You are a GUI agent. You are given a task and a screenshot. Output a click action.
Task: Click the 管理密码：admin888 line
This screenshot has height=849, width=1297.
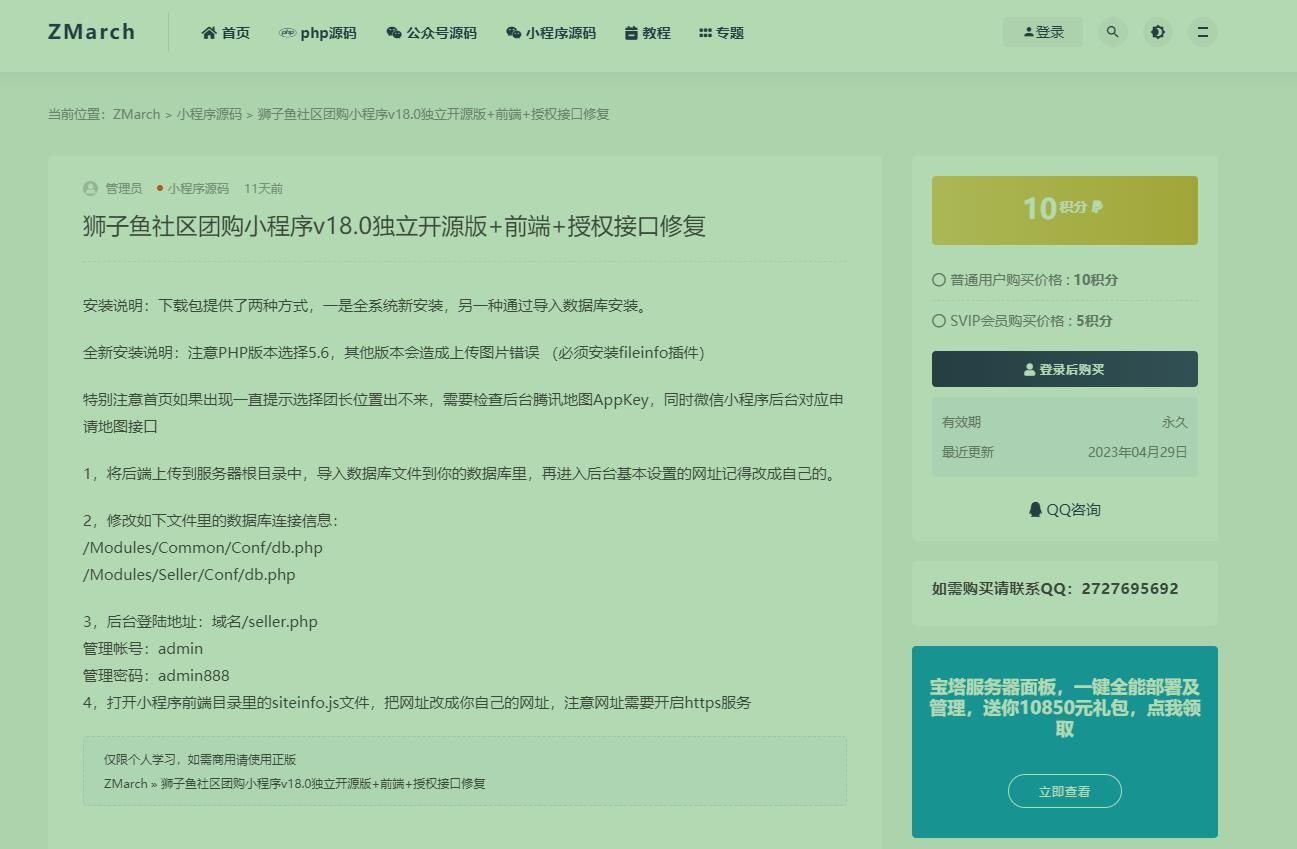pyautogui.click(x=156, y=676)
